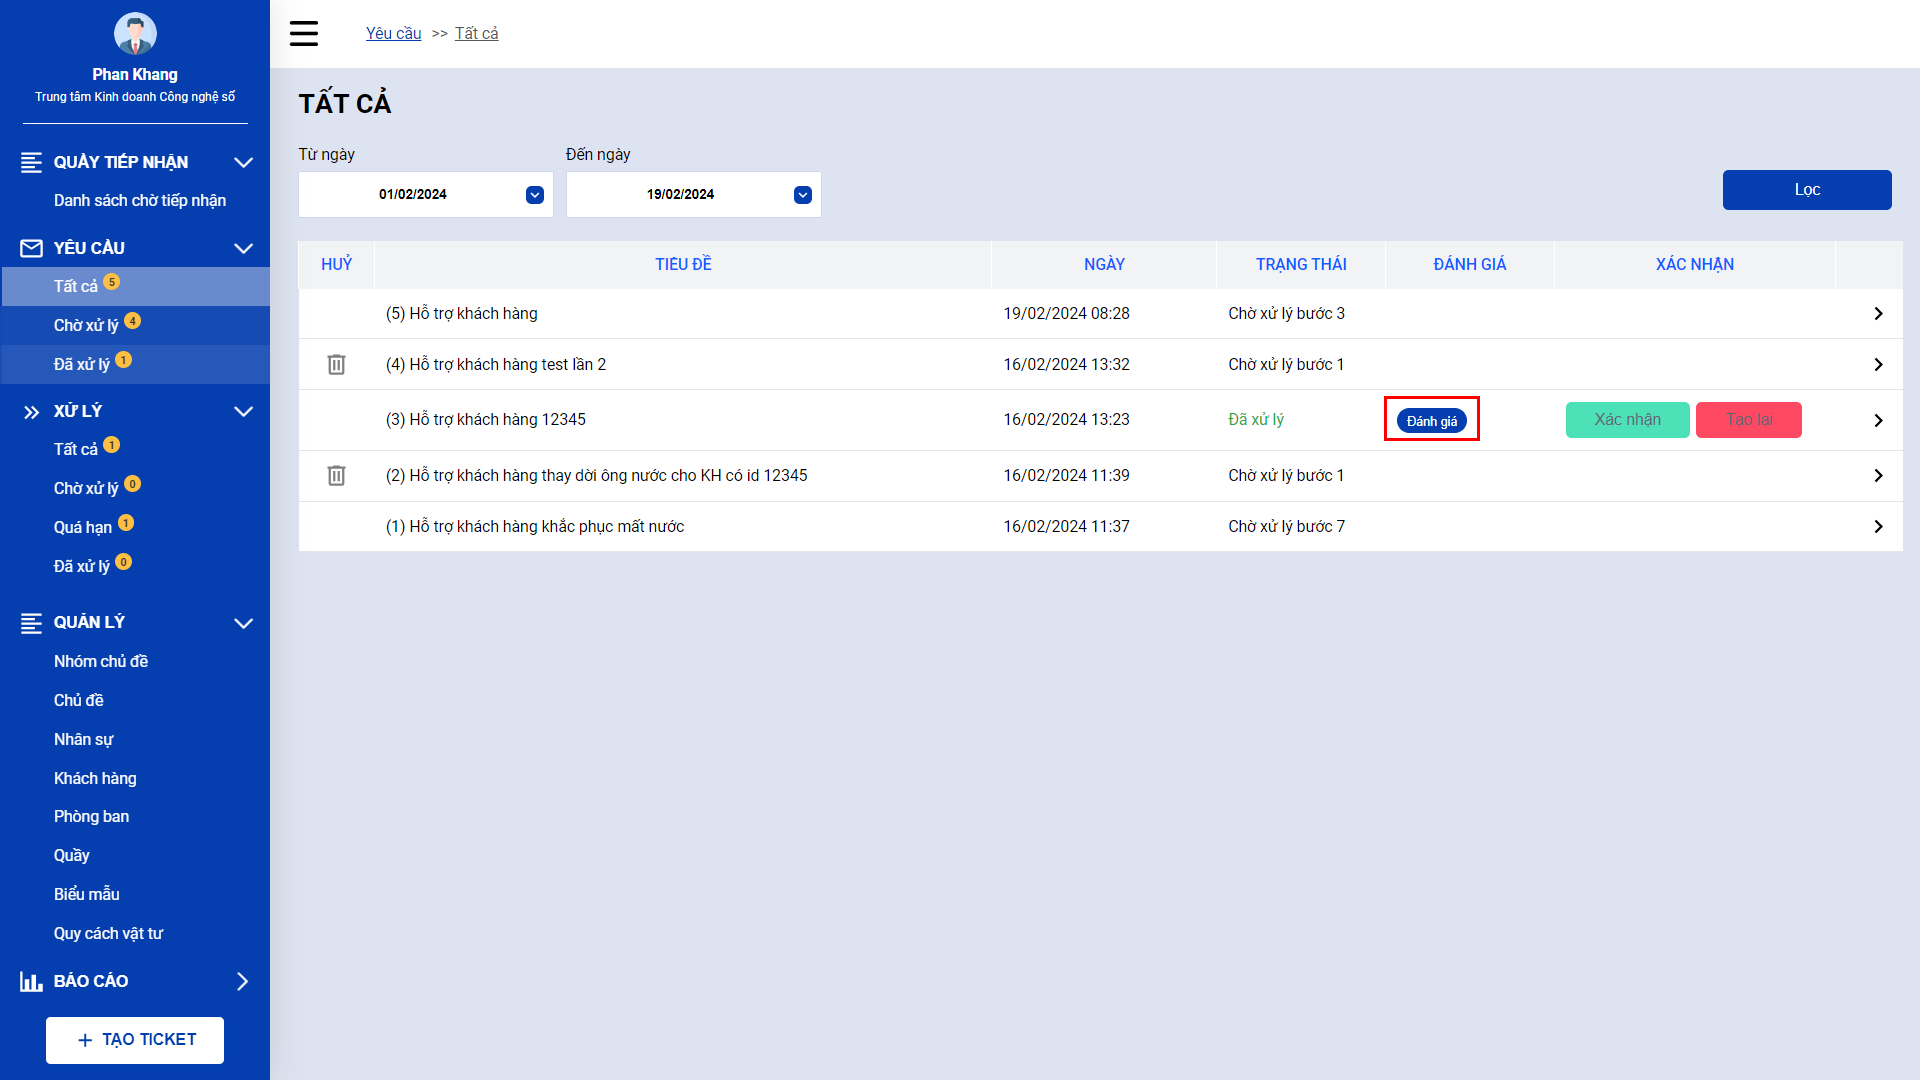Select Tất cả under Xử lý
This screenshot has width=1920, height=1080.
(76, 450)
